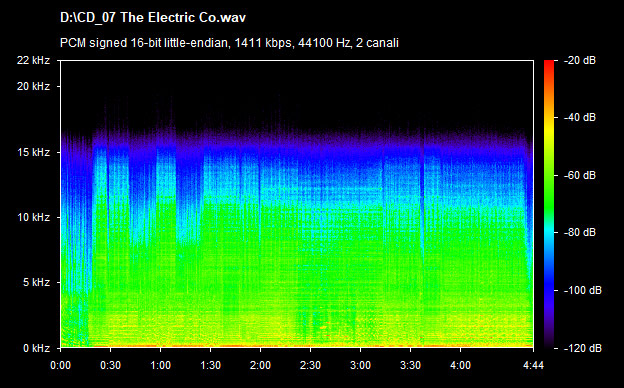Click the -40 dB legend label
Image resolution: width=624 pixels, height=388 pixels.
pos(579,117)
